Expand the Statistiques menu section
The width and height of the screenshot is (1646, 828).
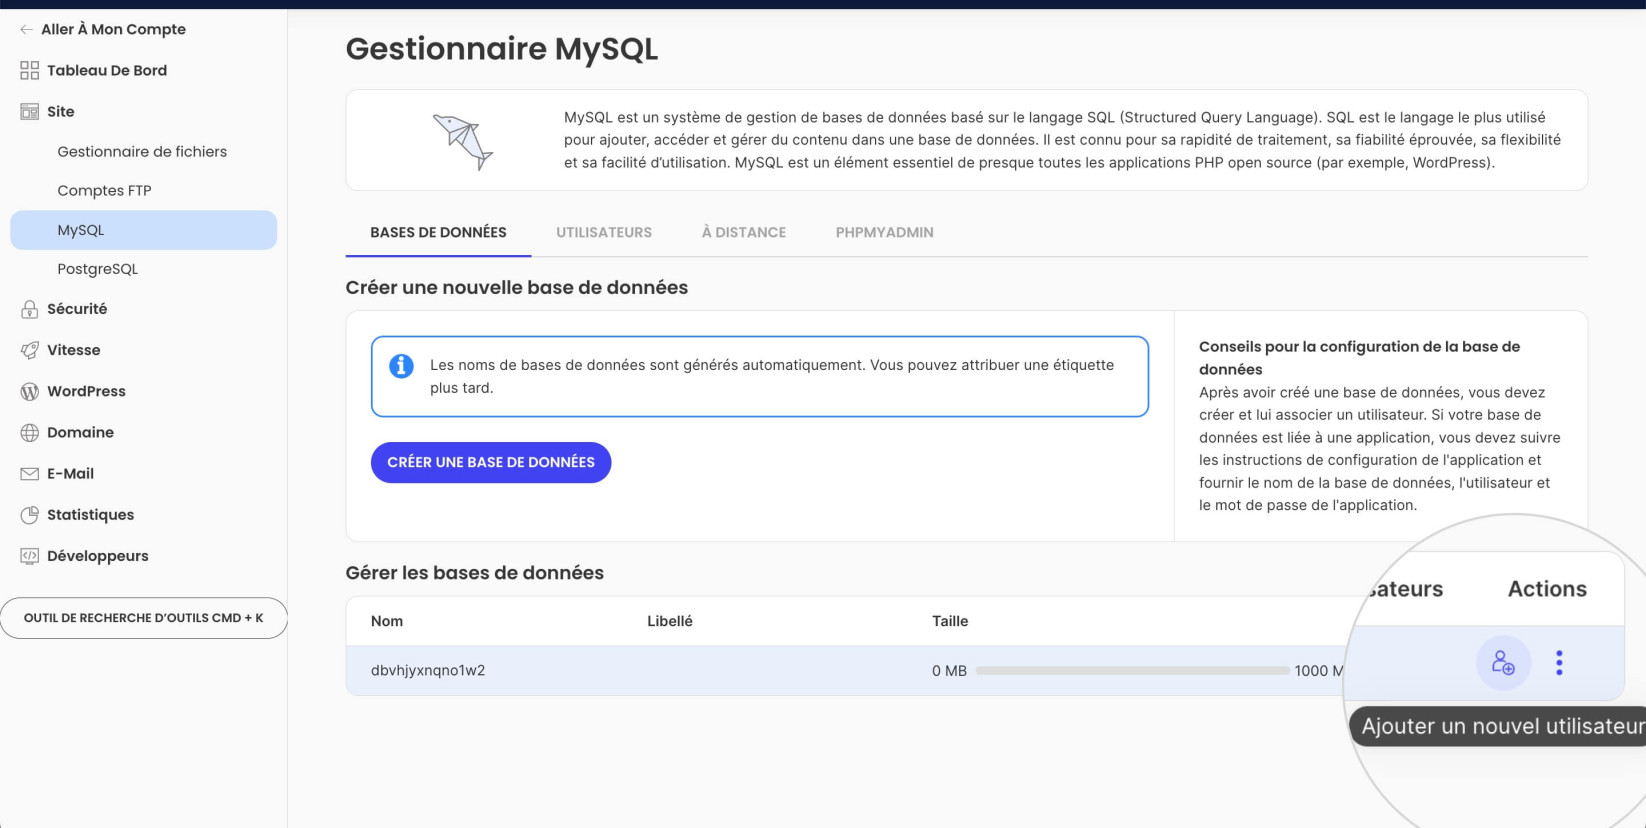coord(90,515)
